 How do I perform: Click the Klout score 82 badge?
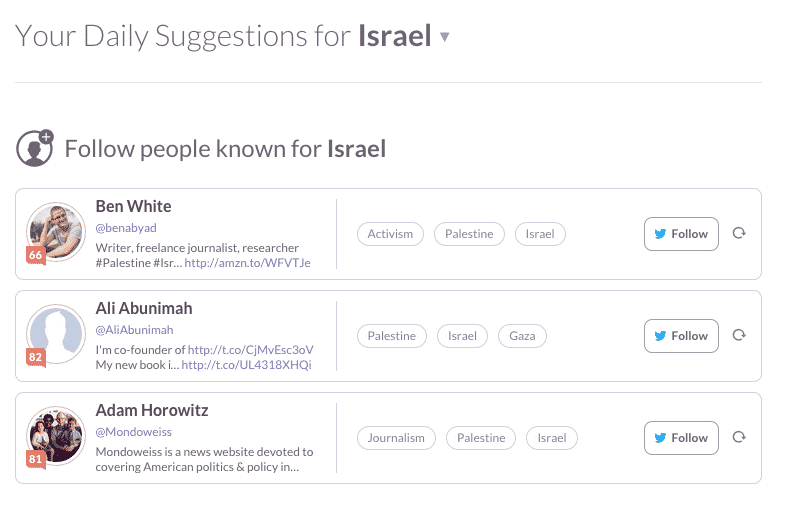[x=36, y=357]
